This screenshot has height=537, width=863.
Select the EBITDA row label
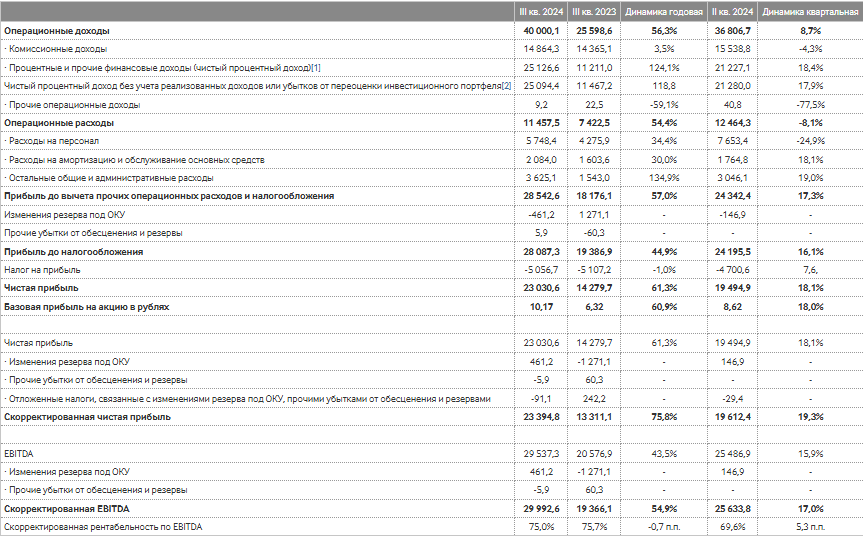click(18, 453)
